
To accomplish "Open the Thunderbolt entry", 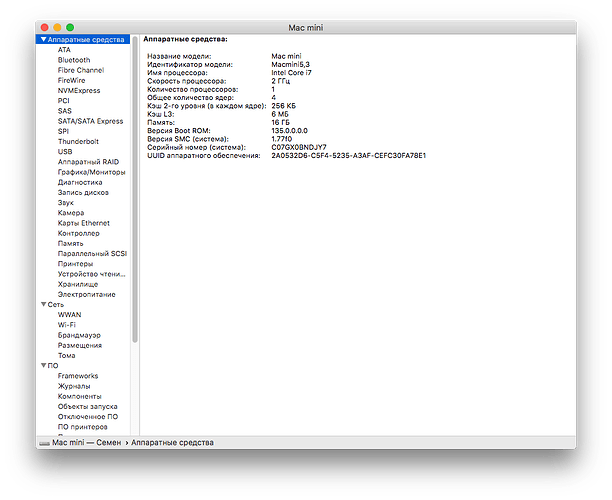I will [78, 141].
